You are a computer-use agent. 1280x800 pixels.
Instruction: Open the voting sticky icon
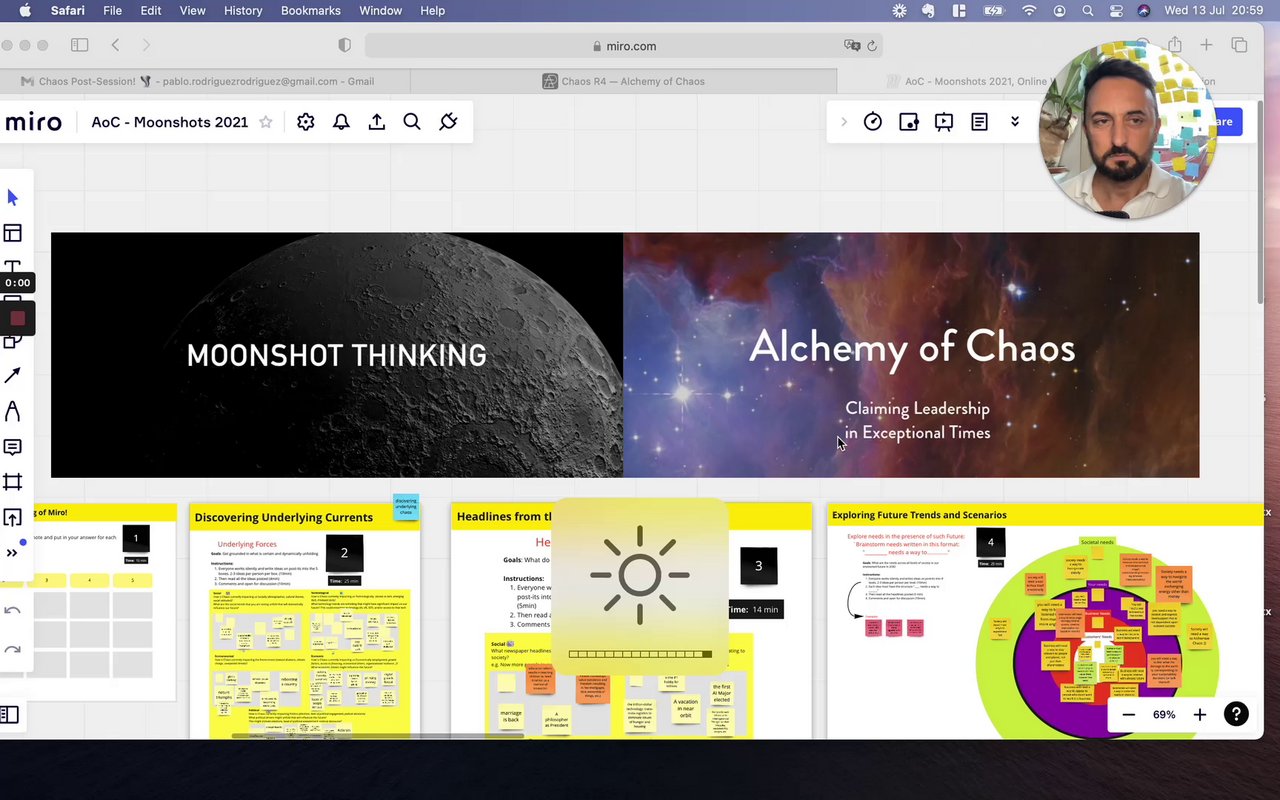909,122
